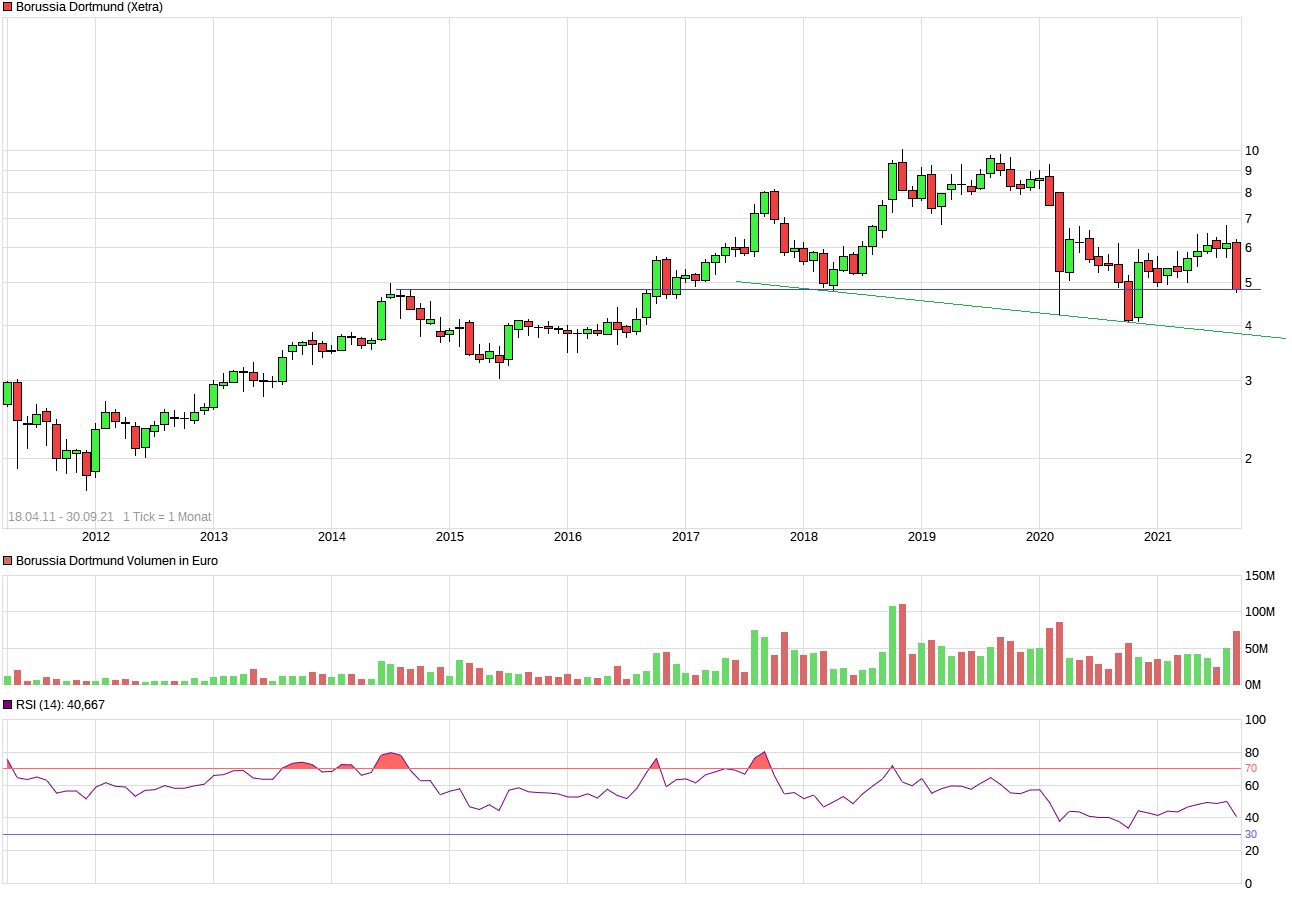Select the 2018 year label on the time axis

[x=803, y=537]
